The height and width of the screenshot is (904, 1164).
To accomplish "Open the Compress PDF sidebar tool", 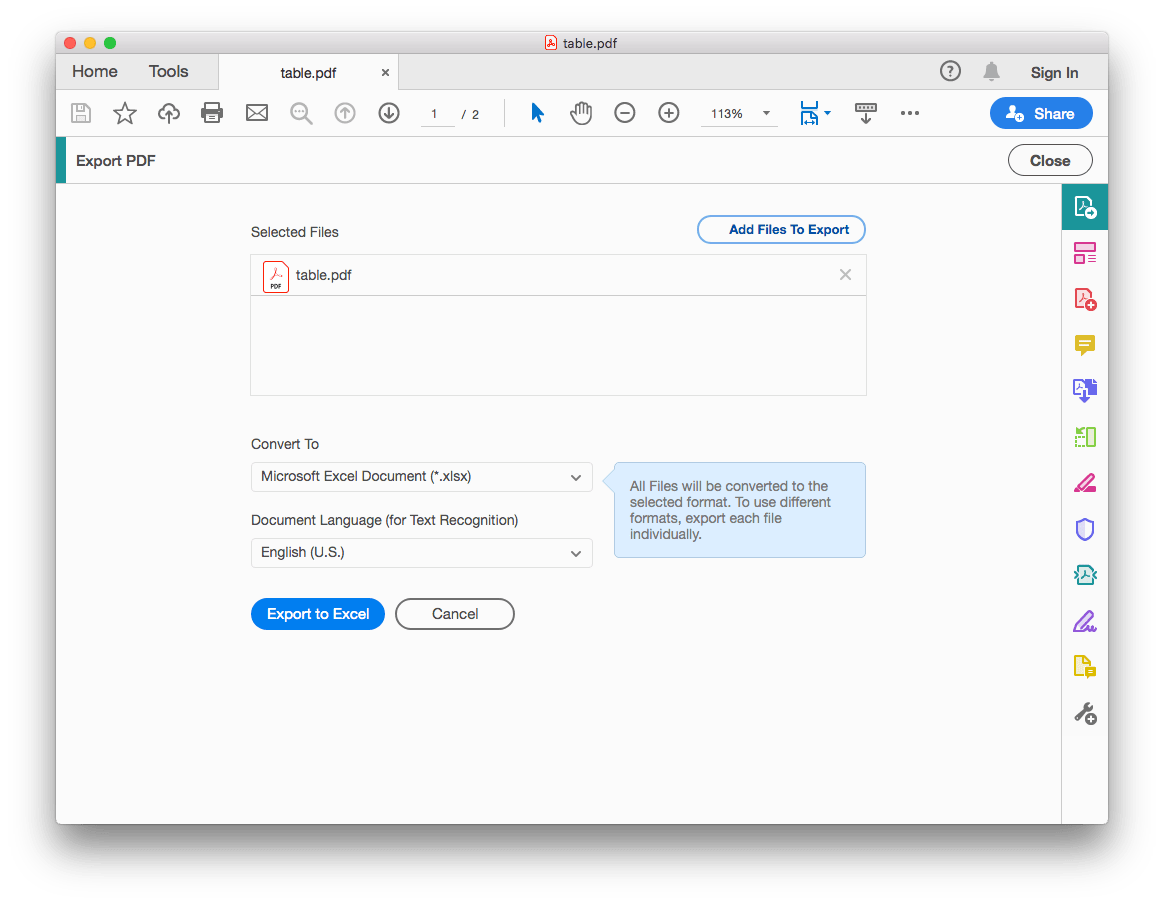I will (1085, 437).
